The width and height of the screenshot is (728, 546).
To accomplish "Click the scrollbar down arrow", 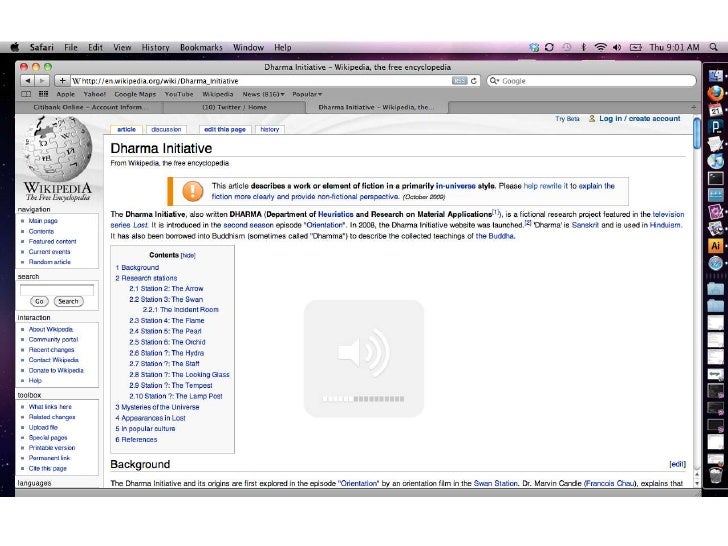I will [x=696, y=483].
